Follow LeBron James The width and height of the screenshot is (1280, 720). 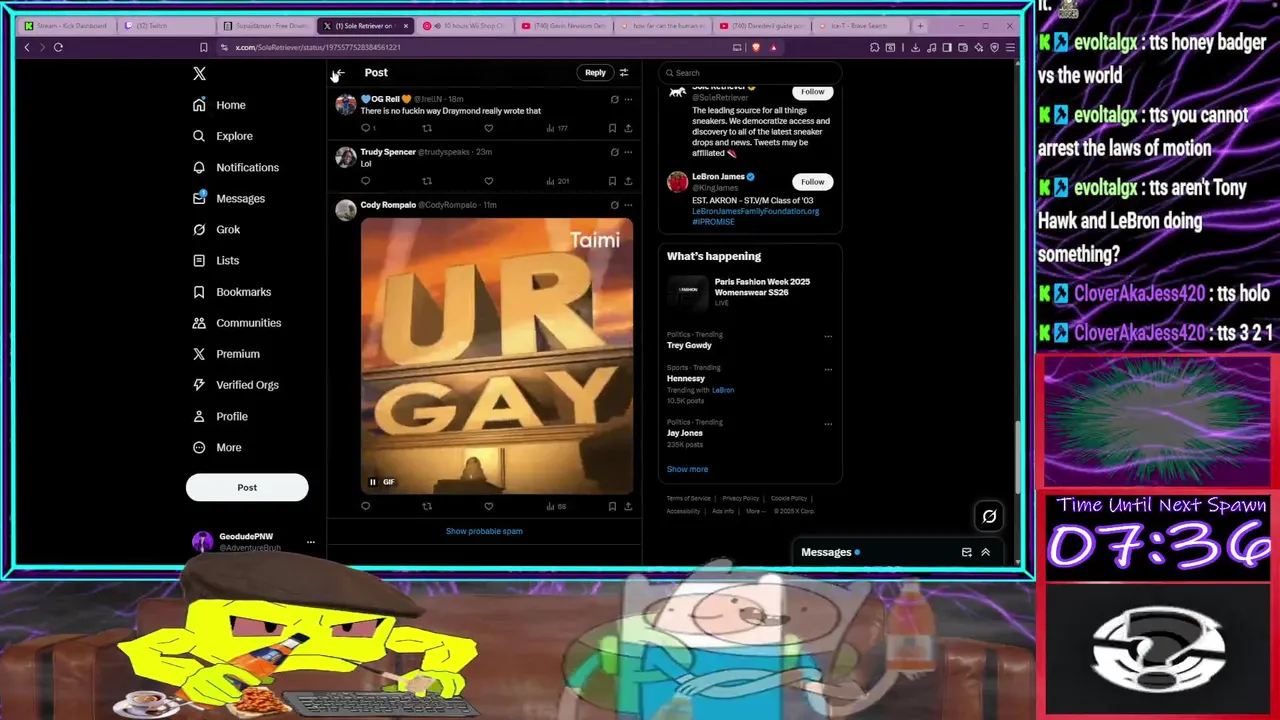tap(812, 182)
